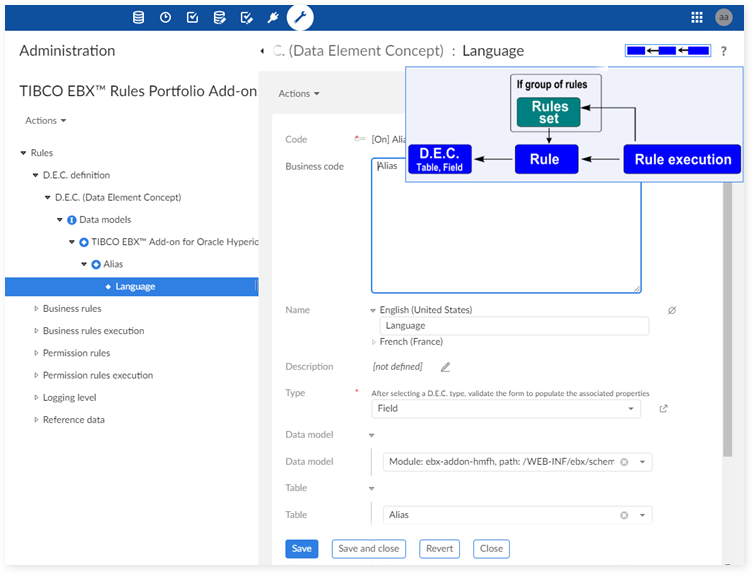Click the Revert button
Screen dimensions: 753x574
pos(439,549)
